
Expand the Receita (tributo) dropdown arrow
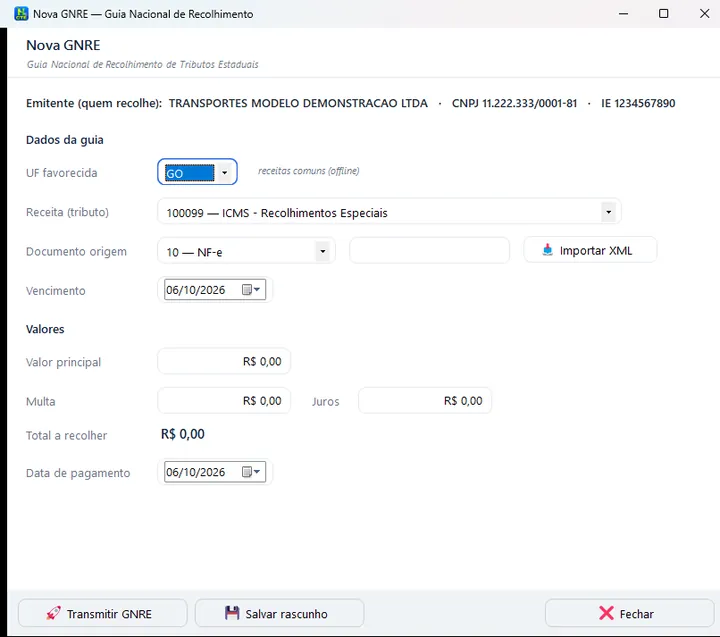coord(608,212)
